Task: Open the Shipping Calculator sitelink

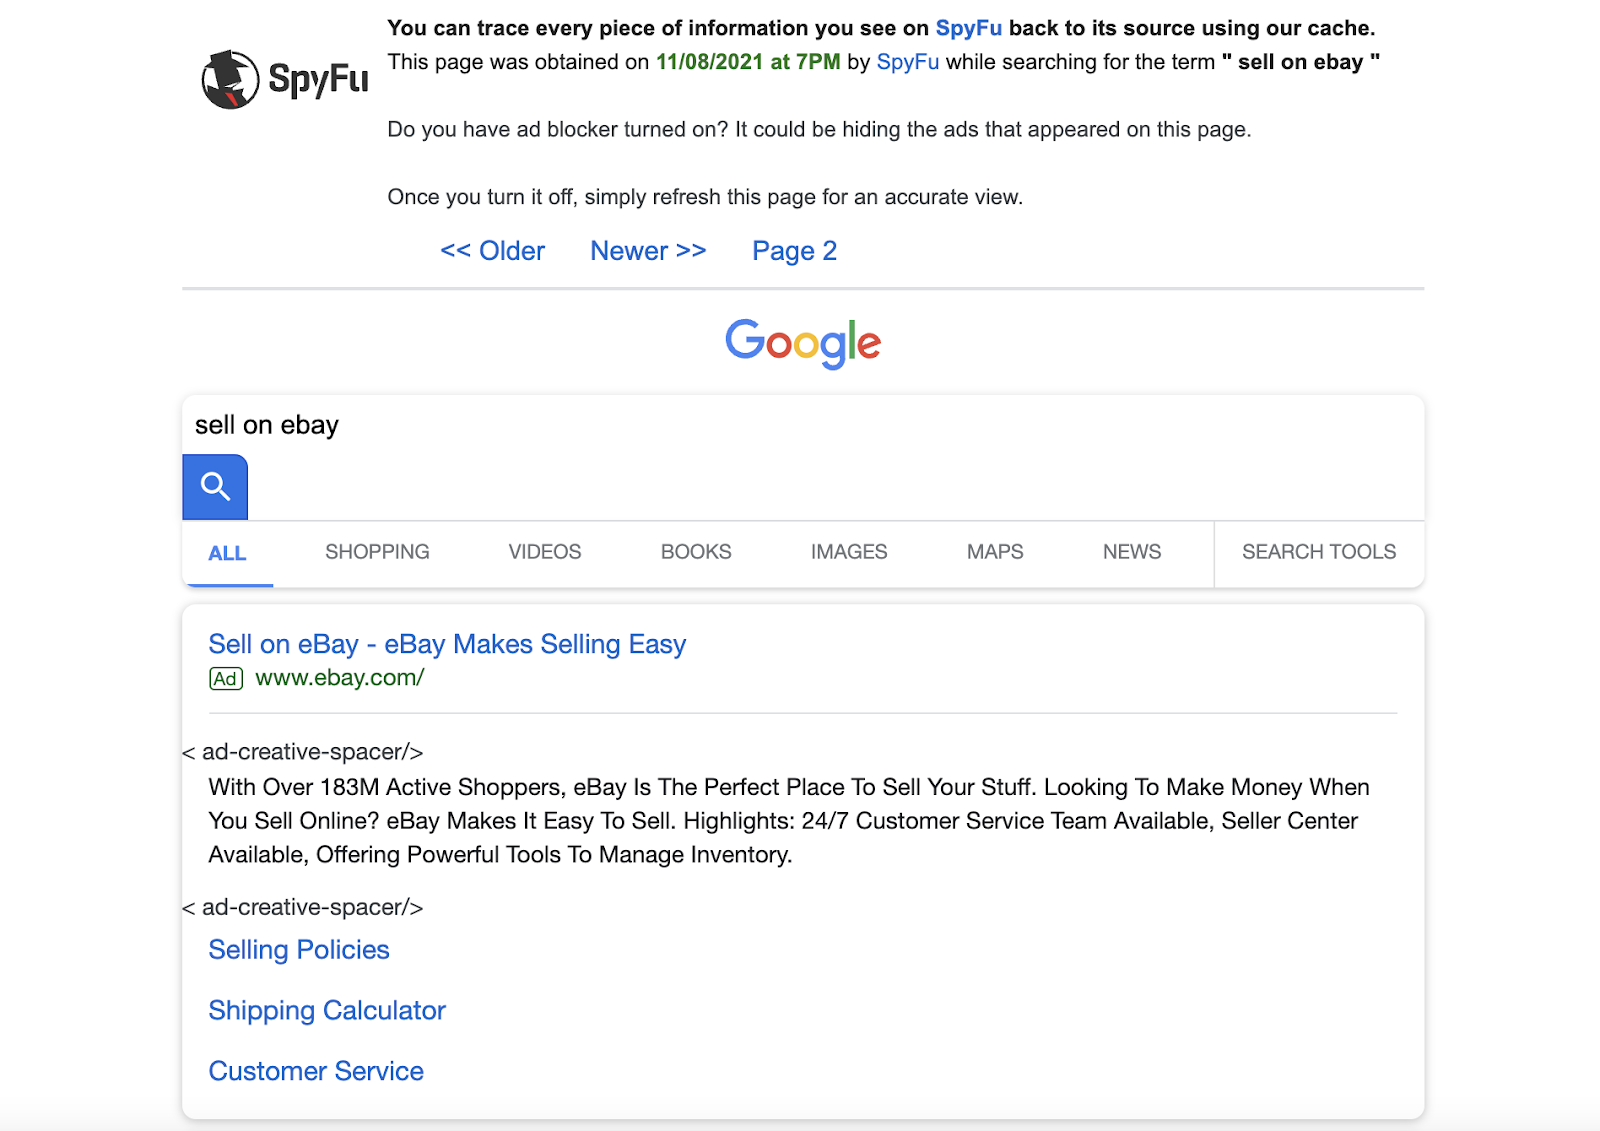Action: click(327, 1011)
